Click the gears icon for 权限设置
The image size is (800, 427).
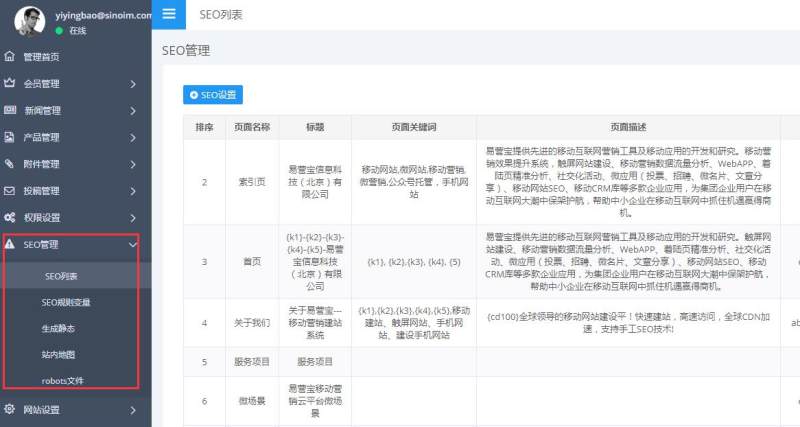pos(10,217)
